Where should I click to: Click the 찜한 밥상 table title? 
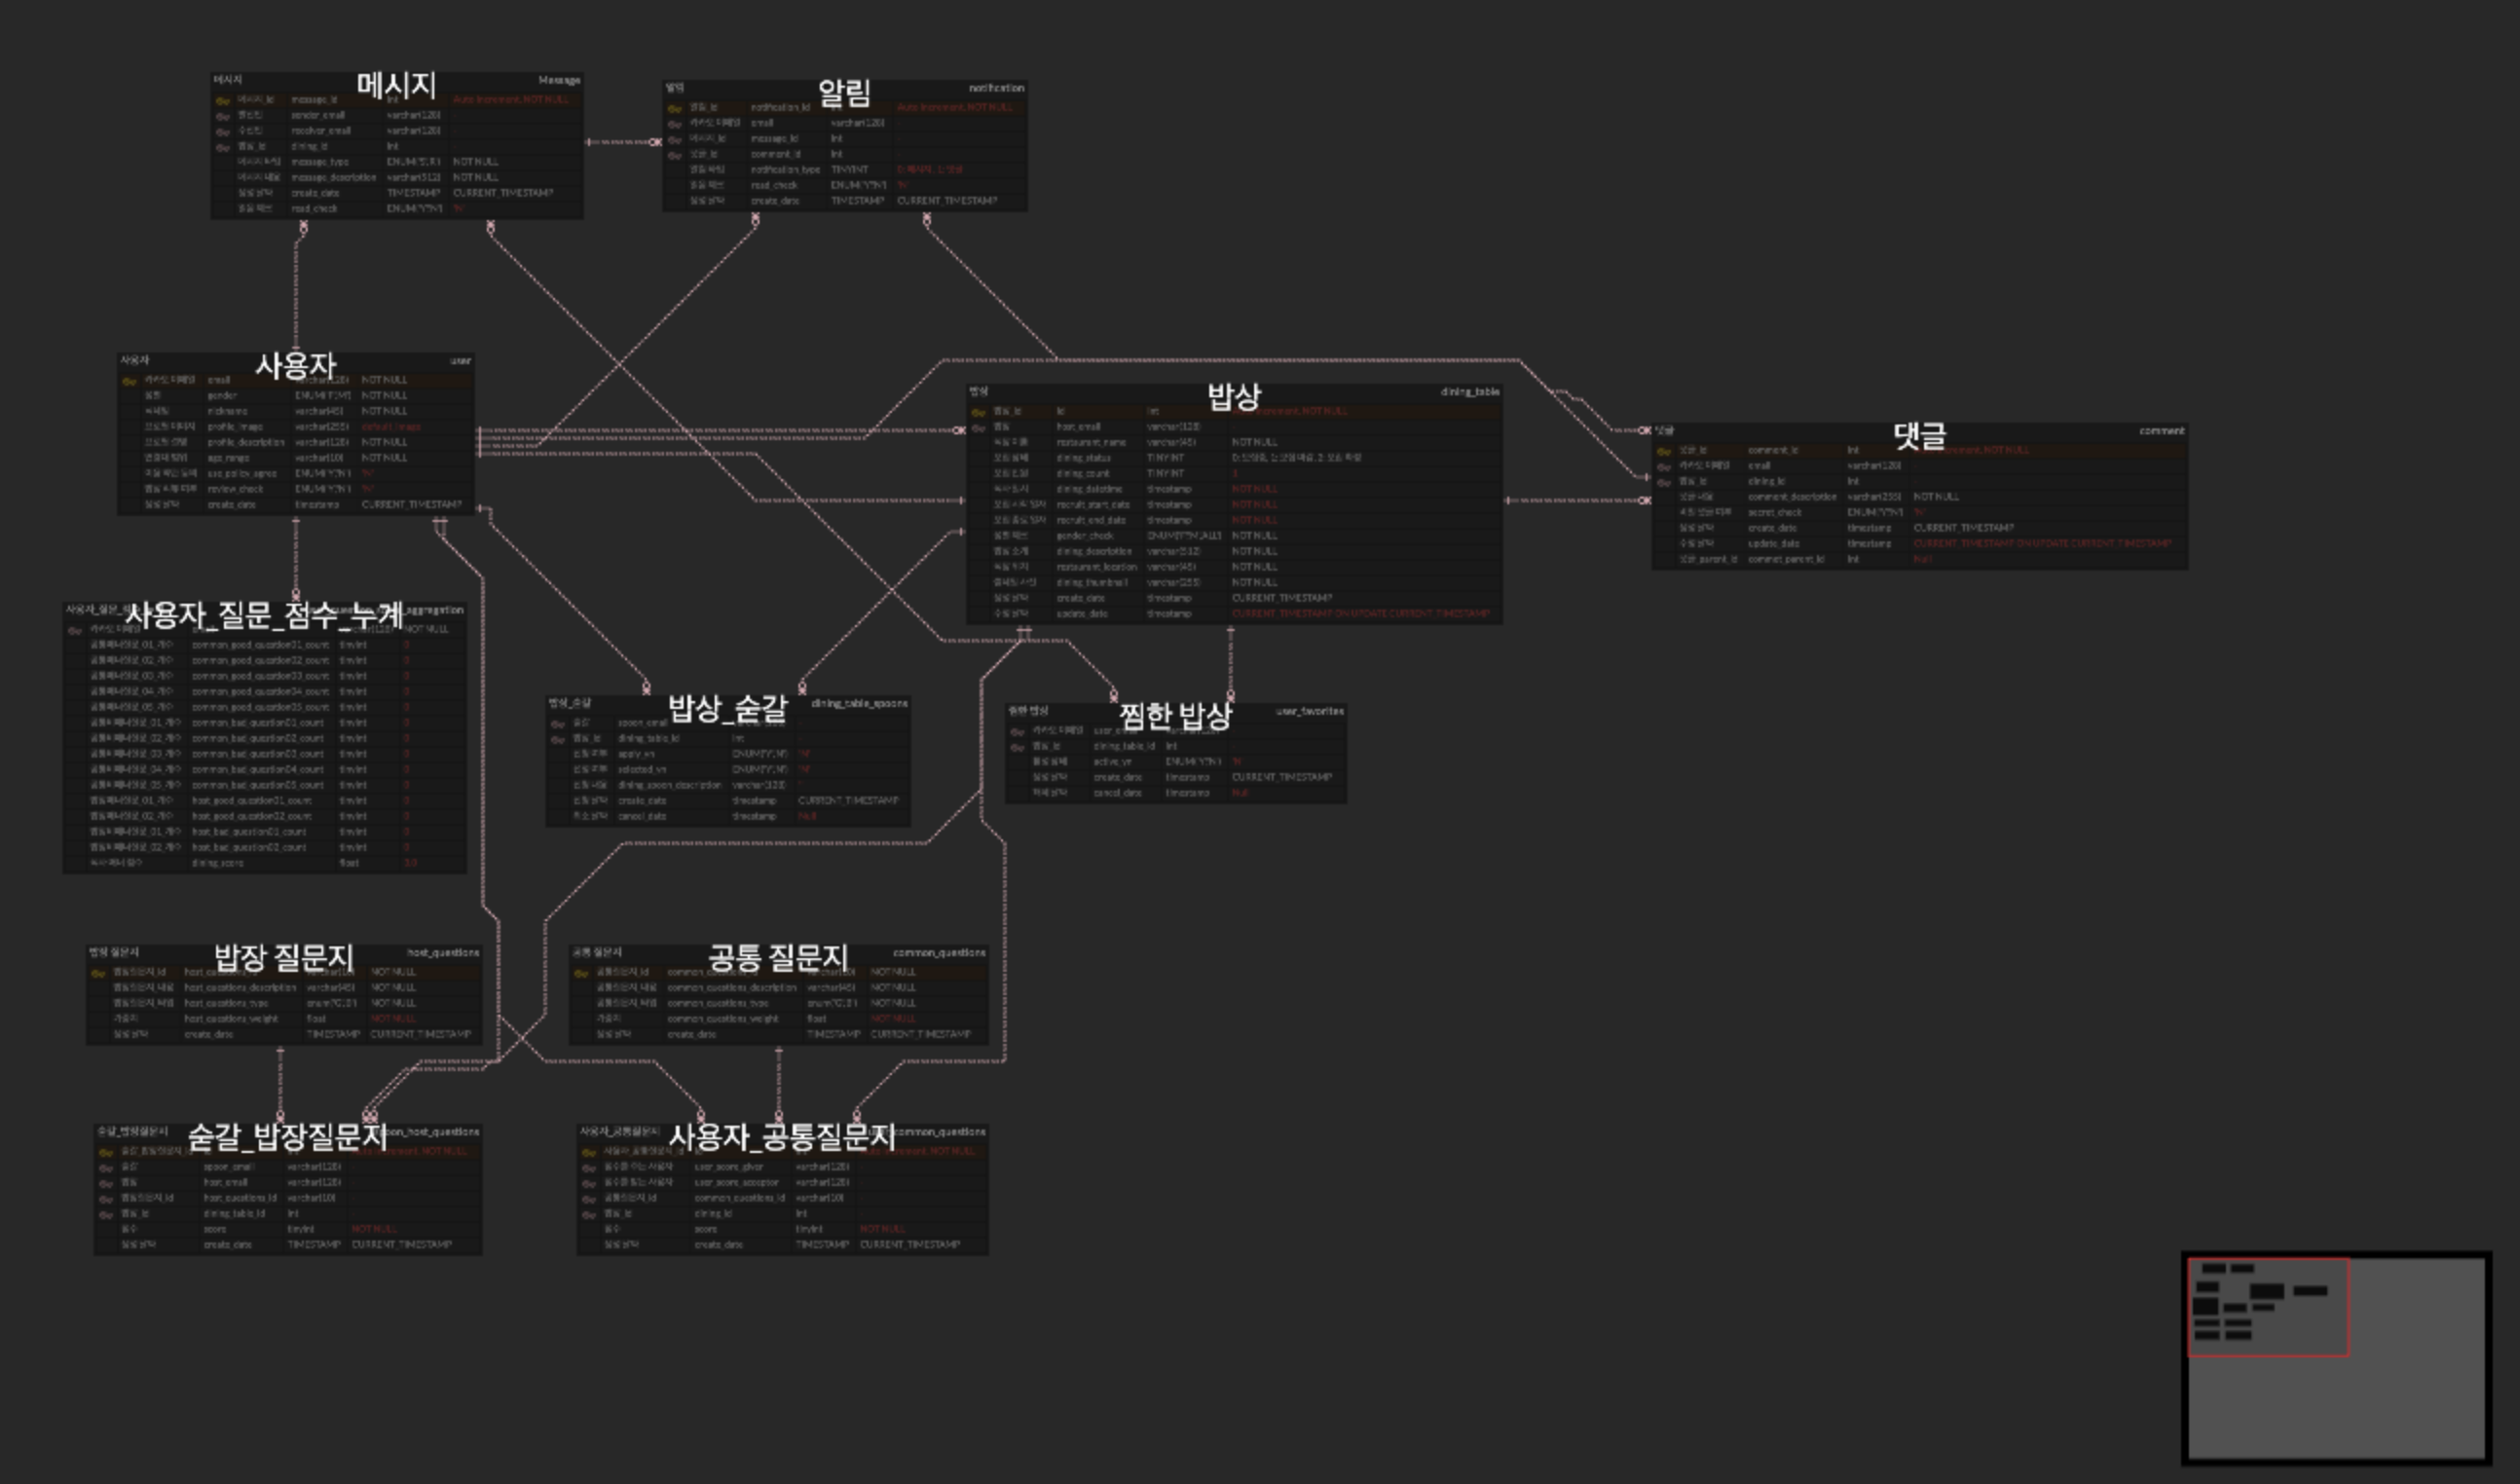(1174, 715)
